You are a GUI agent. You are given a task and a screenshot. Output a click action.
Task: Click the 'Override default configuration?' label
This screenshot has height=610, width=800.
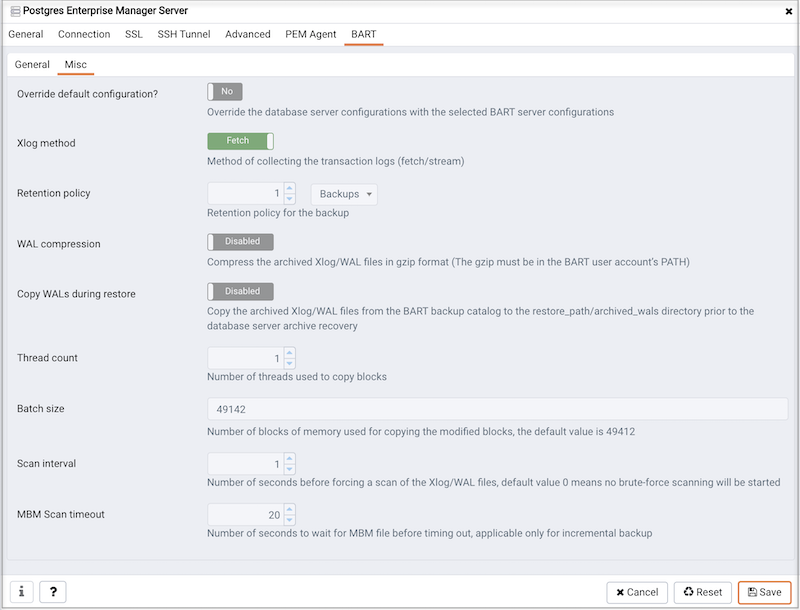87,94
